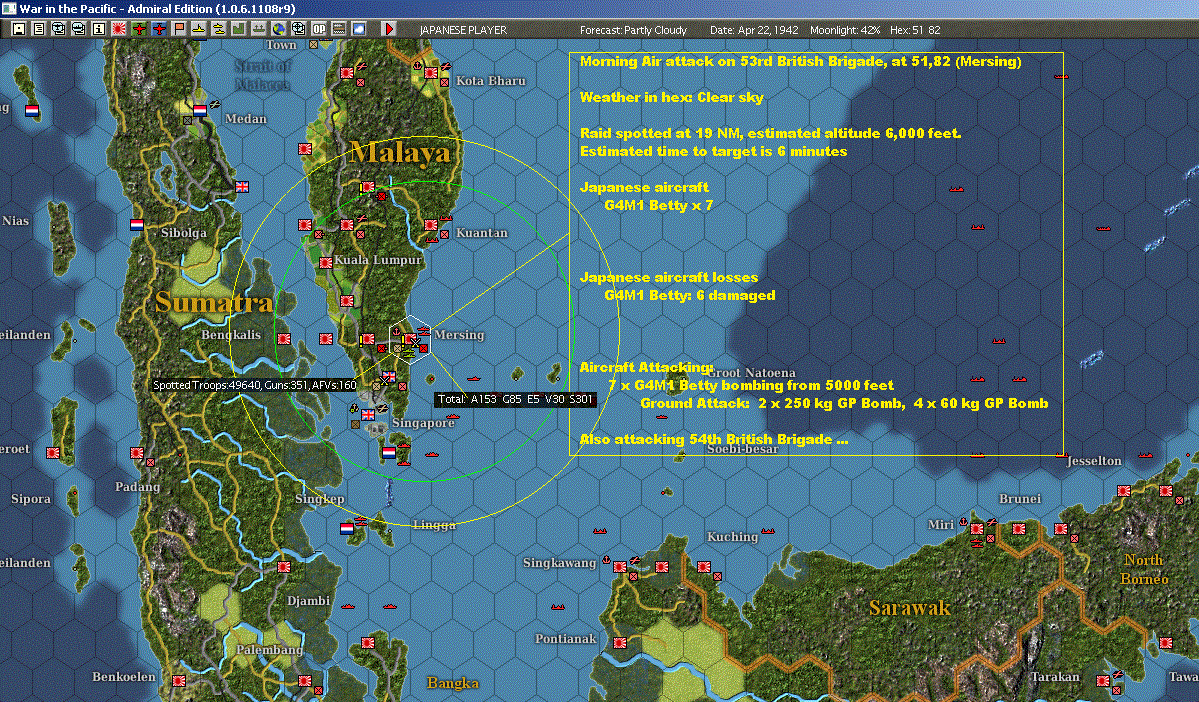Click the orange flag toolbar icon
Viewport: 1199px width, 702px height.
(x=178, y=29)
